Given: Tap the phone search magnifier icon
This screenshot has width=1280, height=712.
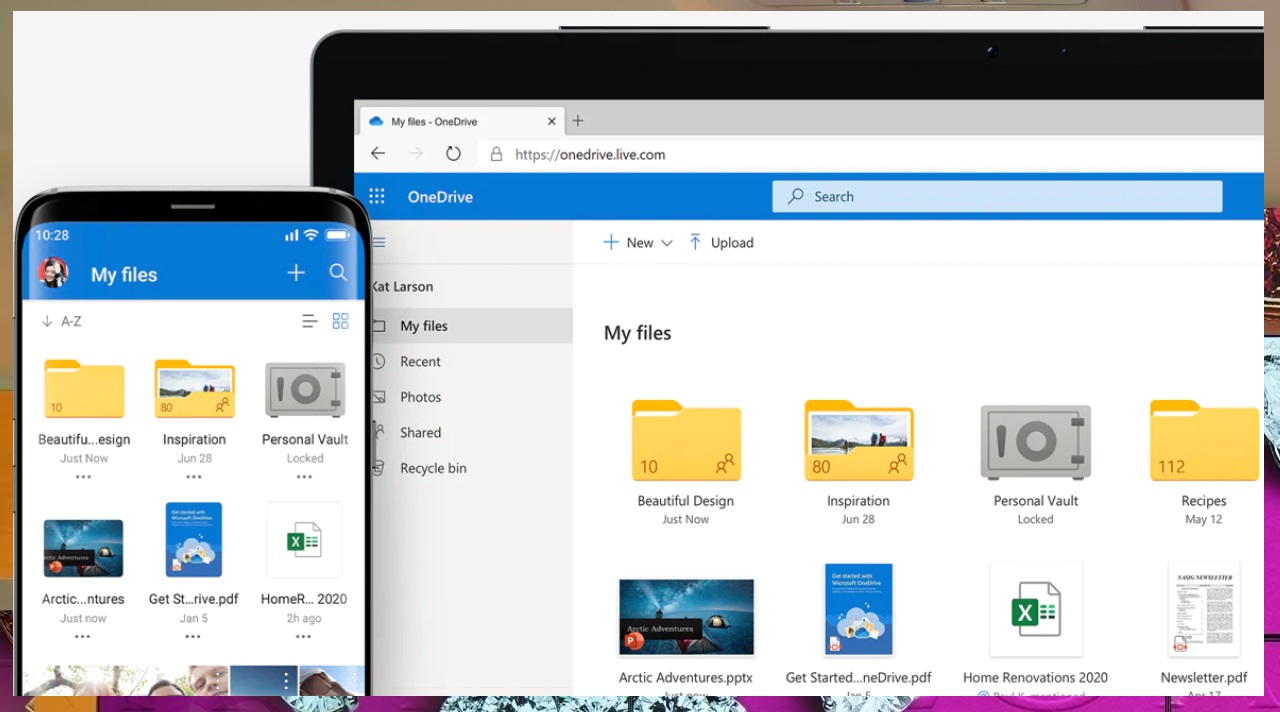Looking at the screenshot, I should (338, 273).
